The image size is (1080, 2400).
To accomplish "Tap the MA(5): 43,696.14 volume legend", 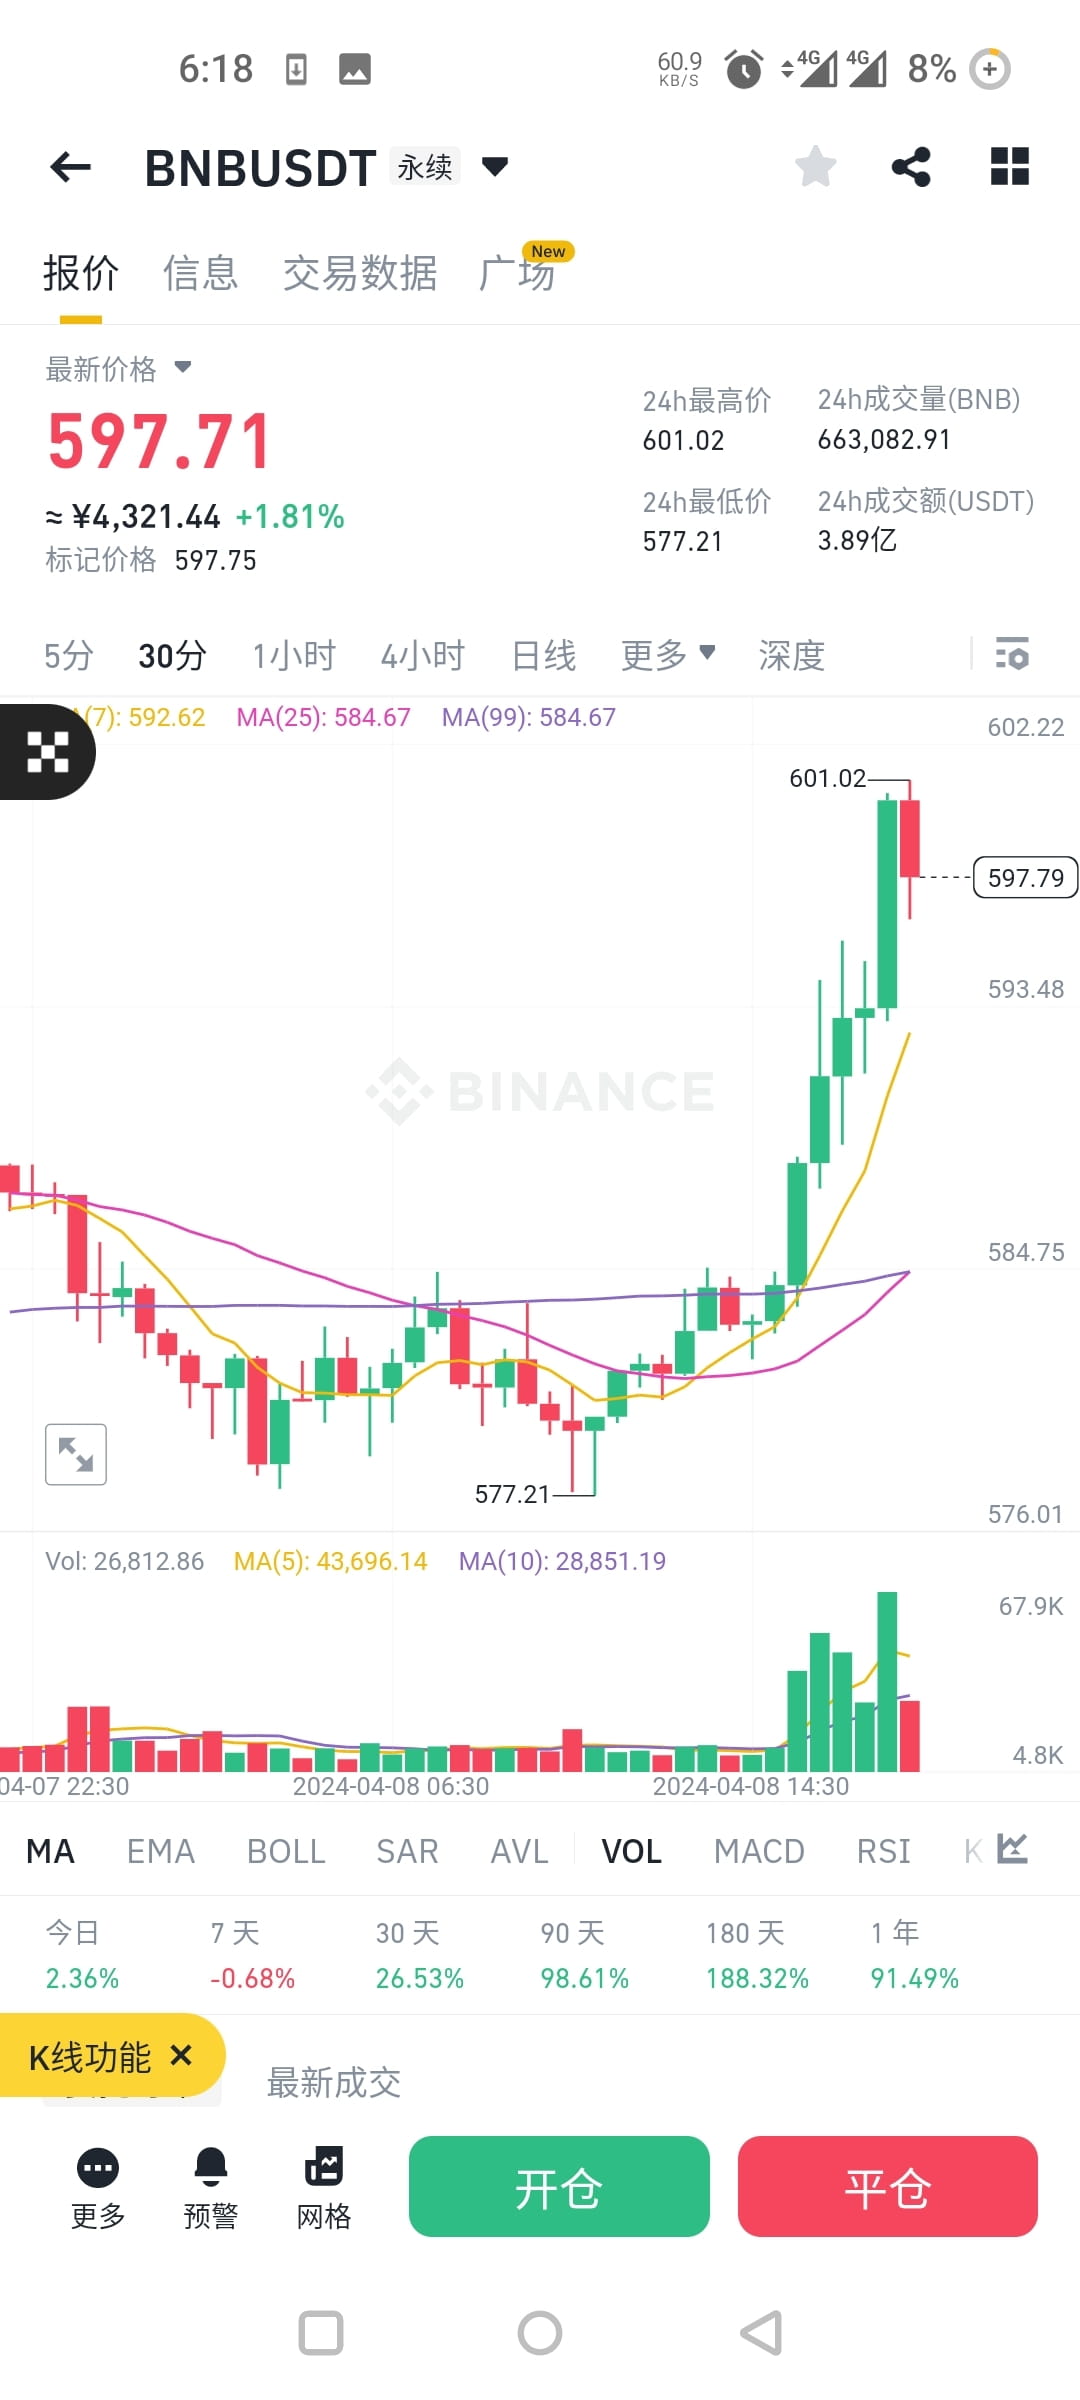I will pos(330,1561).
